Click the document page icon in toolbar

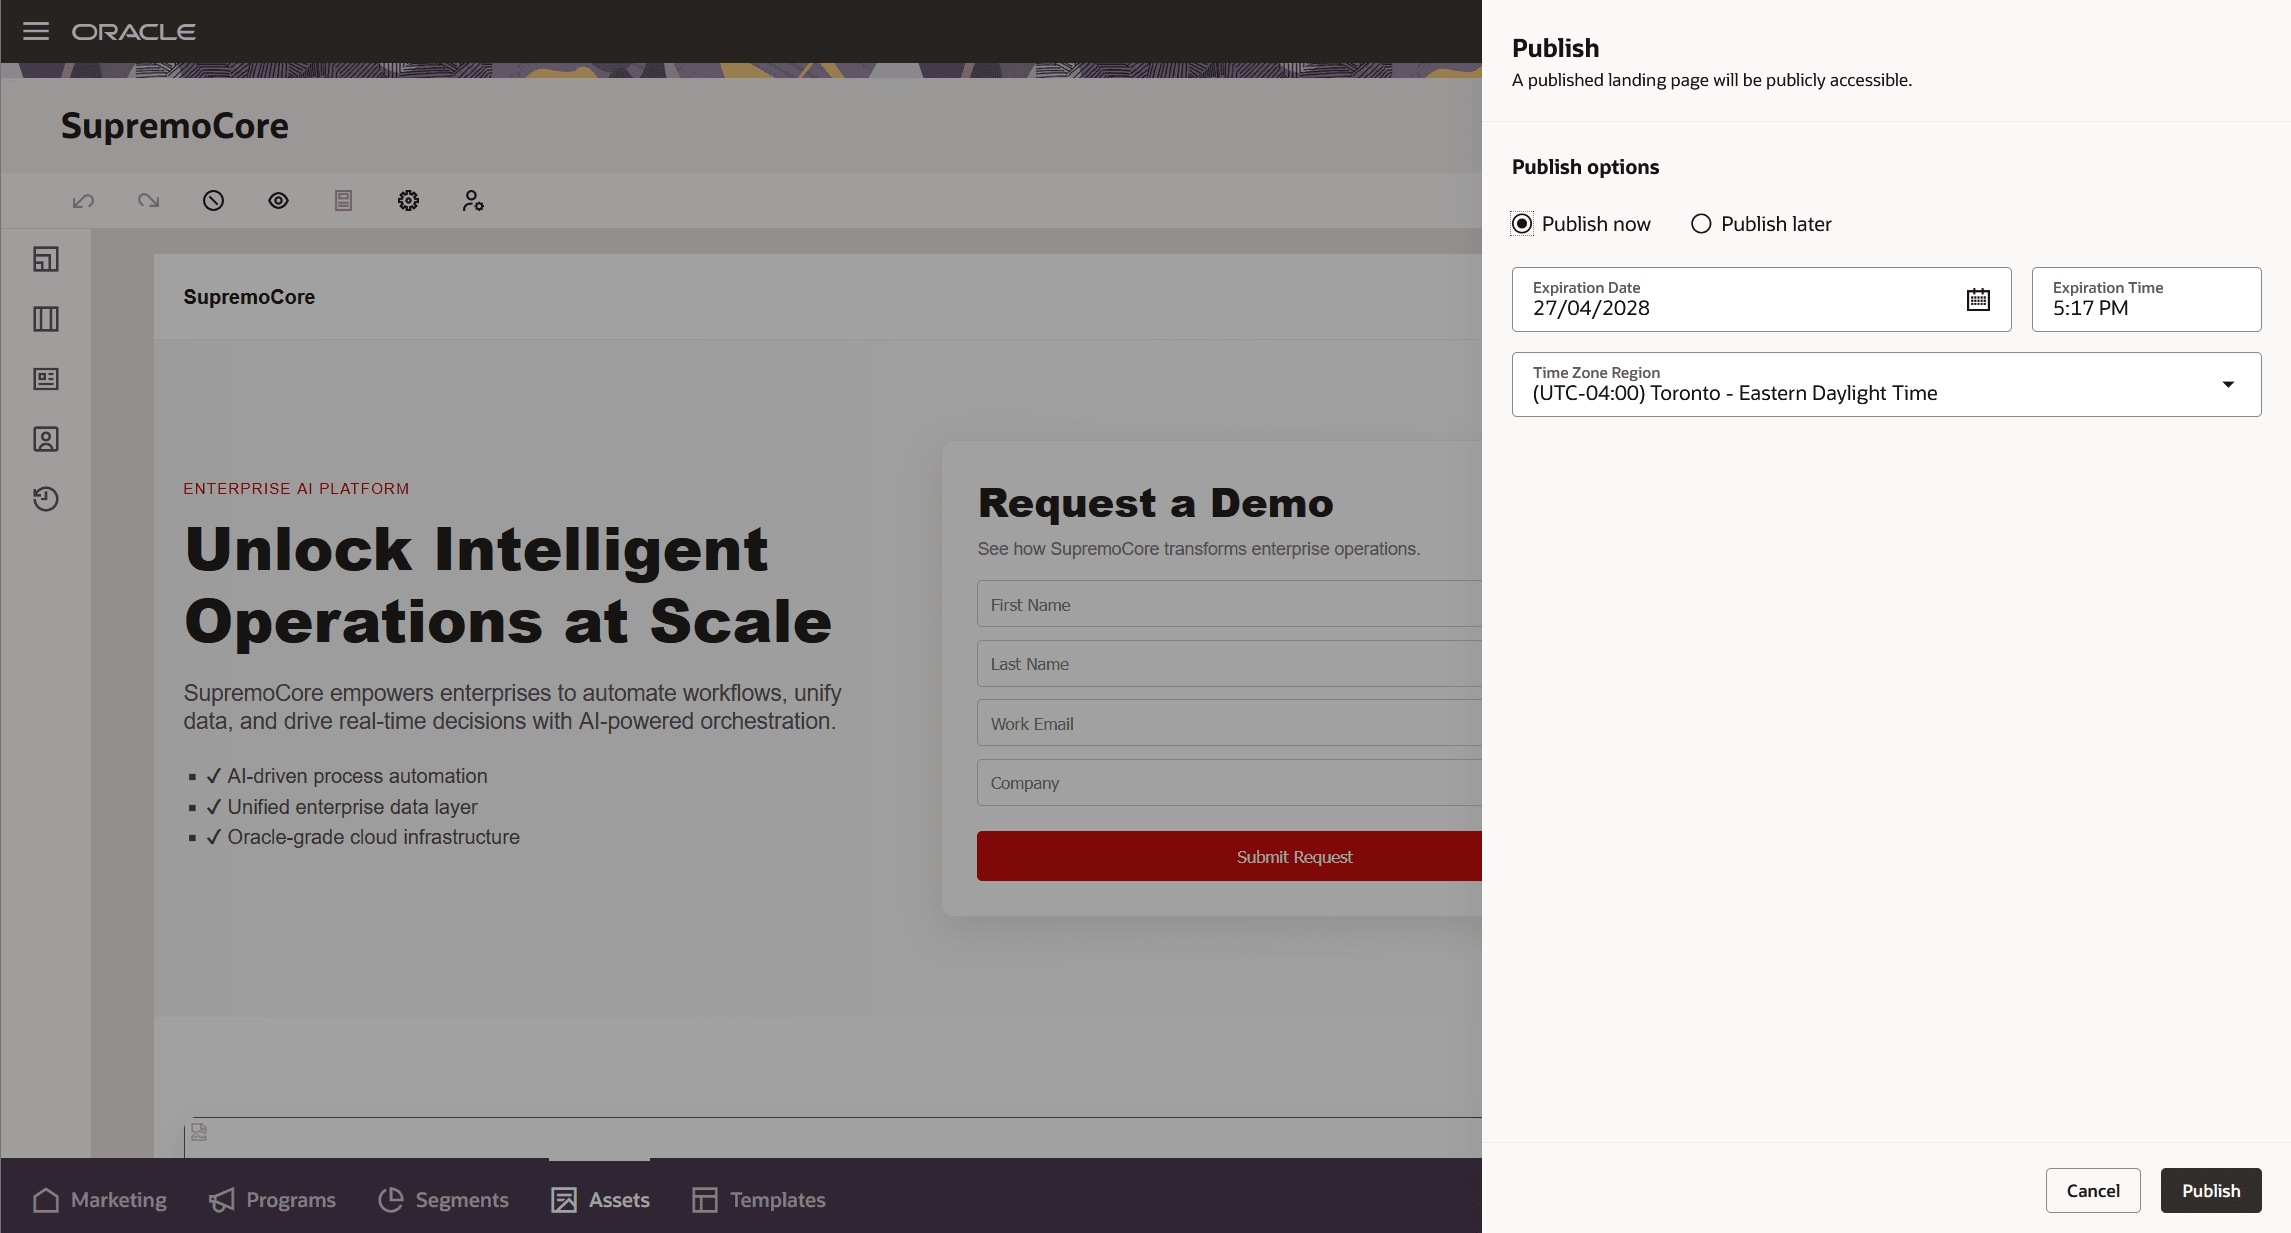343,201
